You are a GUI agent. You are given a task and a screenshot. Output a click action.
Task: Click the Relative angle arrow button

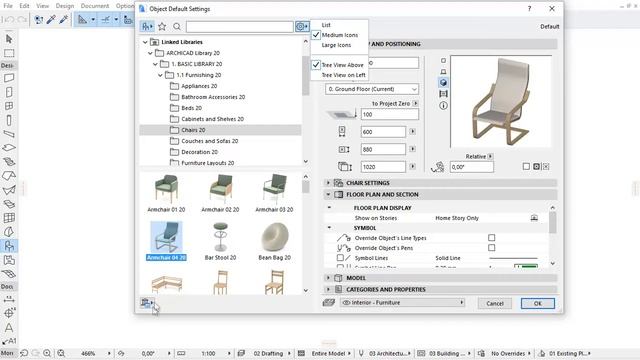tap(490, 156)
